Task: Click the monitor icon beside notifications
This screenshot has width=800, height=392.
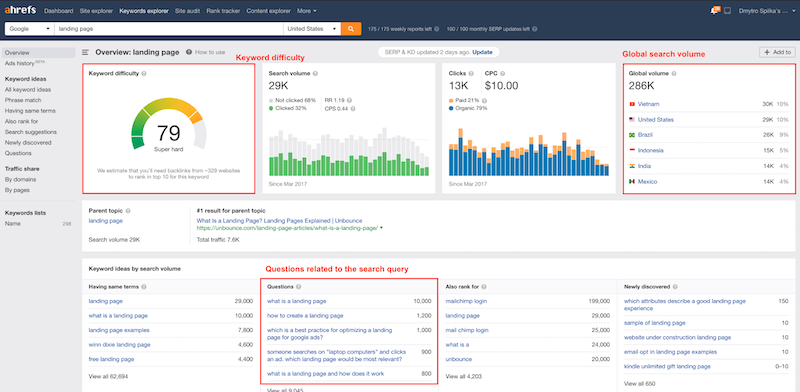Action: click(728, 11)
